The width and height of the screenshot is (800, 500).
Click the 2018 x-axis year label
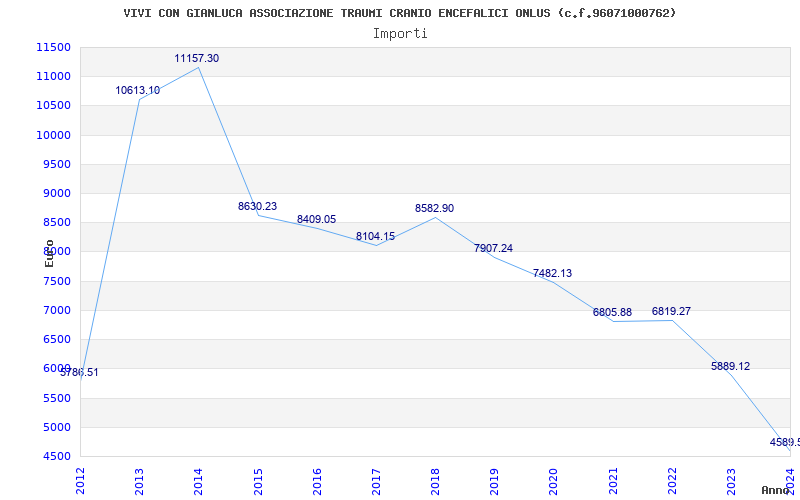pyautogui.click(x=435, y=481)
